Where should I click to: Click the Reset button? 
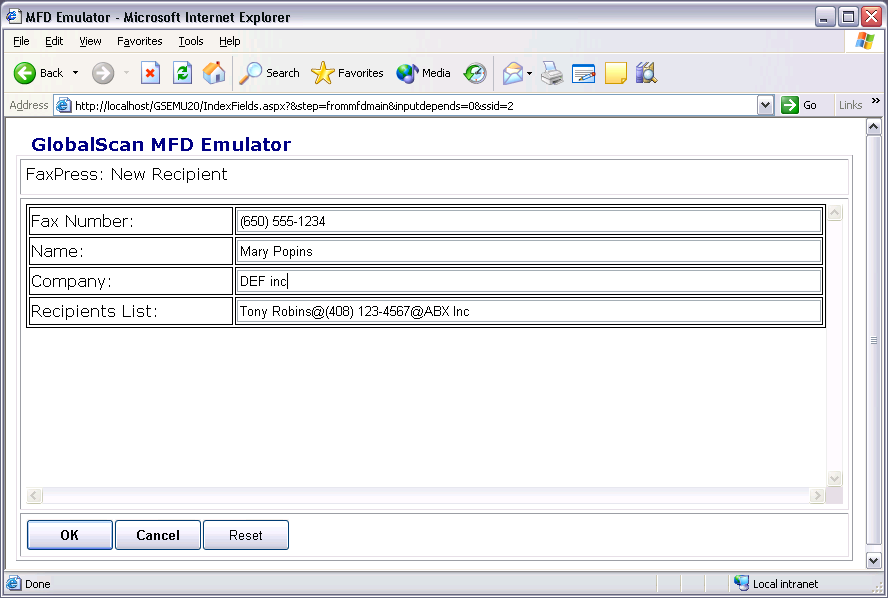click(x=246, y=535)
